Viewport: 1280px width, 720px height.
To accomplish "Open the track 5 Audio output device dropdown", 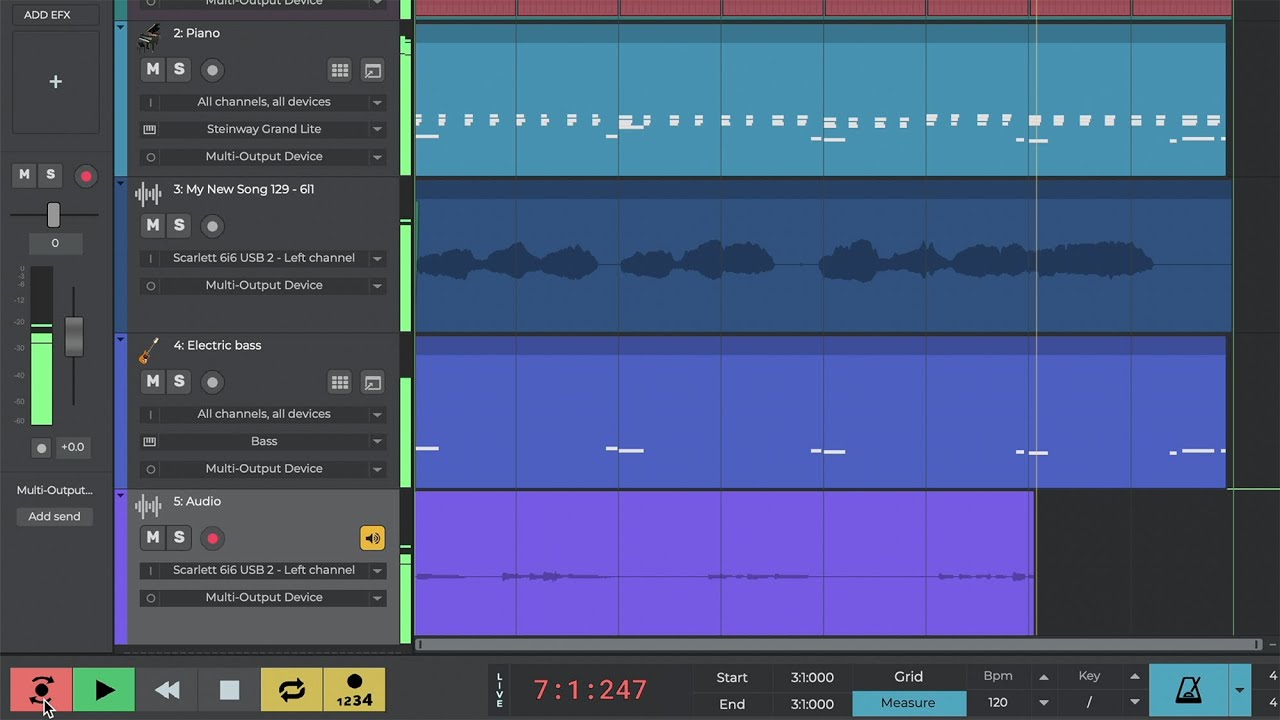I will click(x=263, y=597).
